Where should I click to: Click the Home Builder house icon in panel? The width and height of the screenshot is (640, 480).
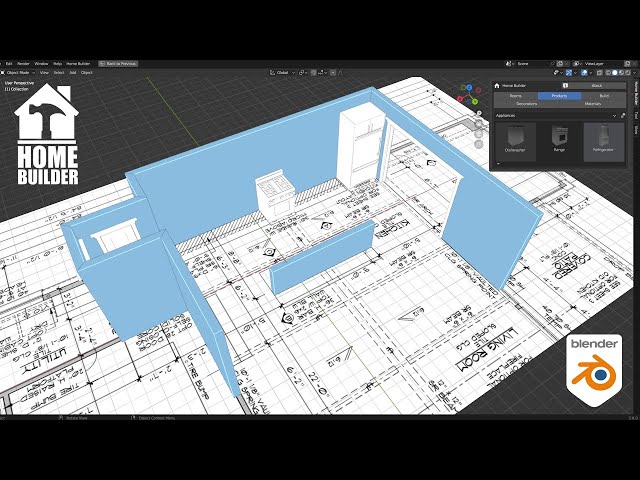(x=497, y=86)
